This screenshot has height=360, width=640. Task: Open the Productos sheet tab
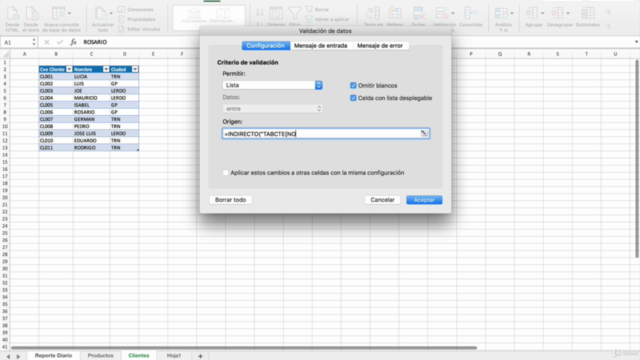[x=100, y=356]
